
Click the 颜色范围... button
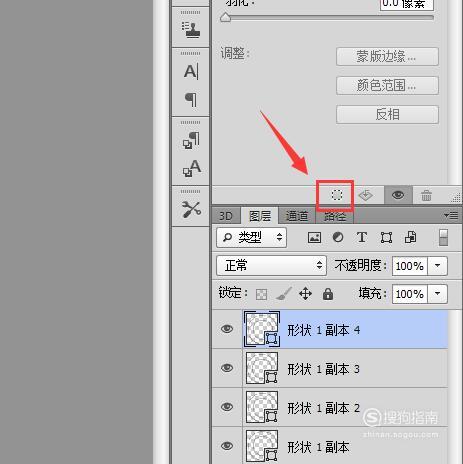(x=387, y=86)
